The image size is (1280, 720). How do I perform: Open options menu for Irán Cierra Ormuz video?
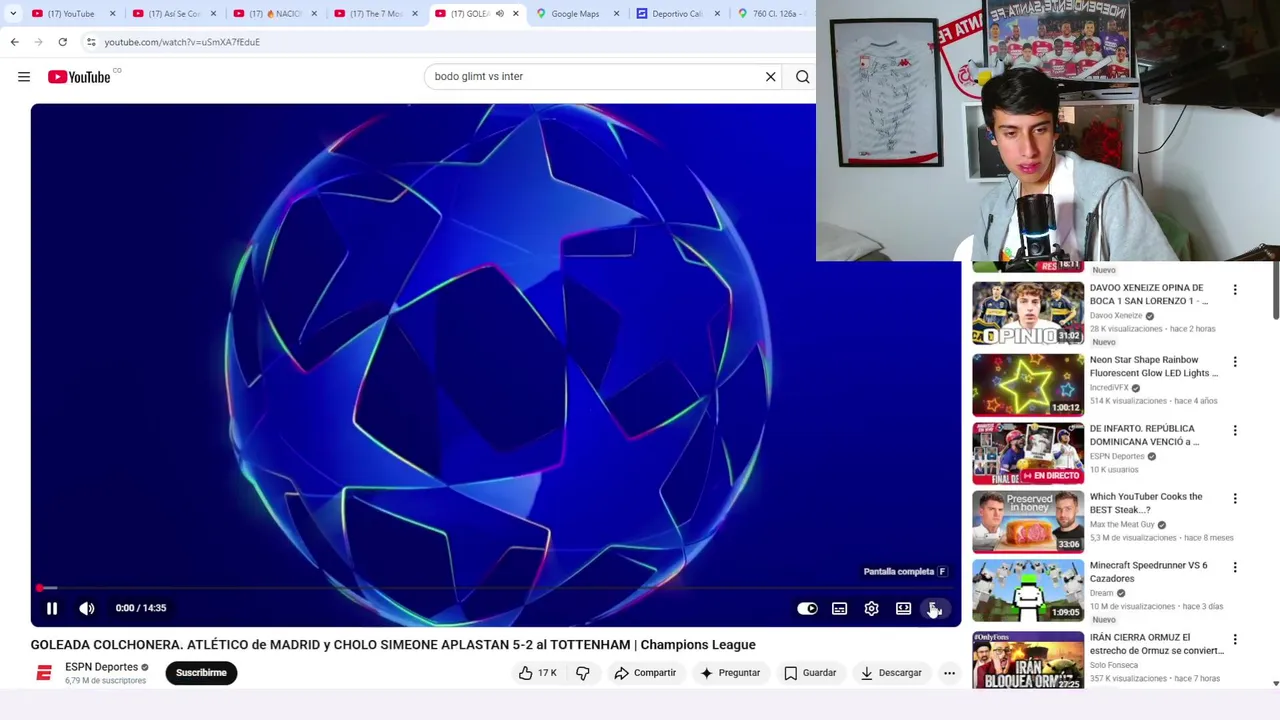(1235, 640)
